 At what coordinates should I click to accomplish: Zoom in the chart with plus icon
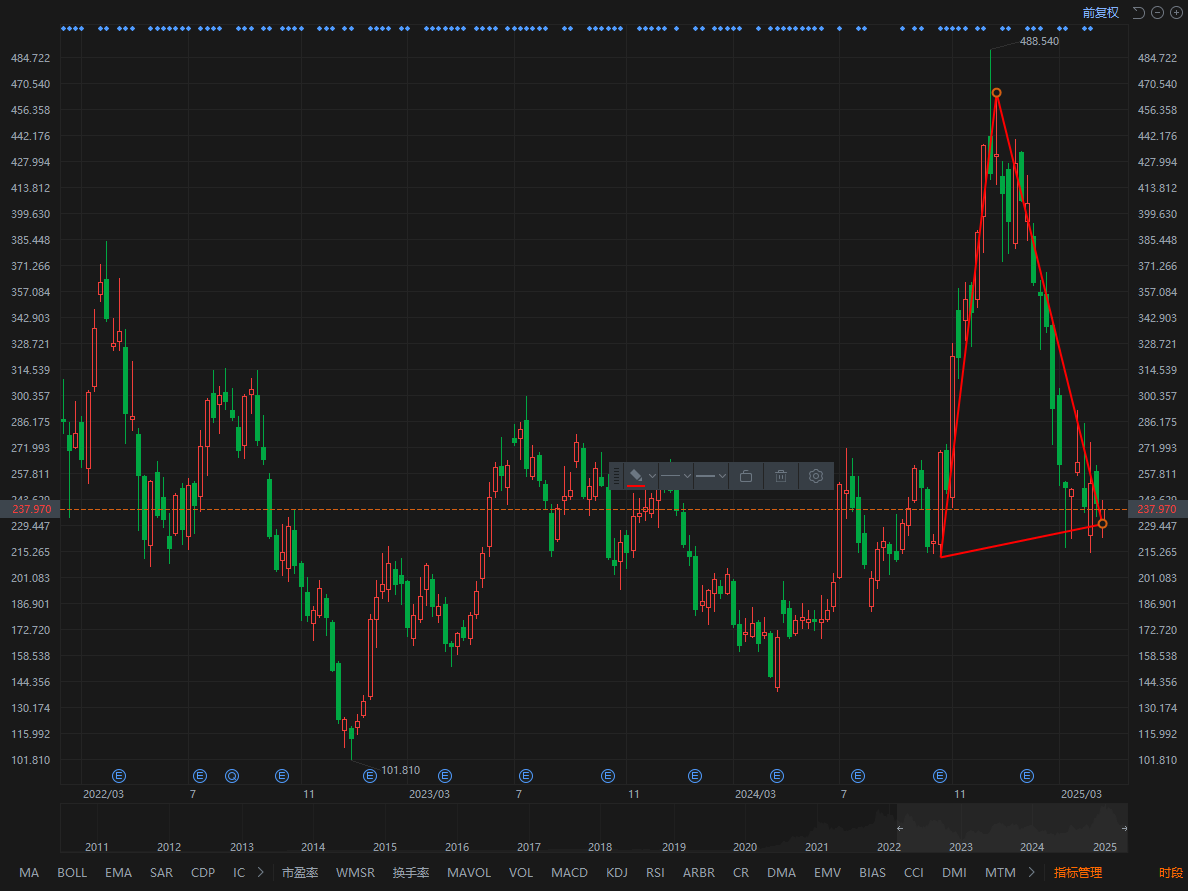[x=1176, y=12]
